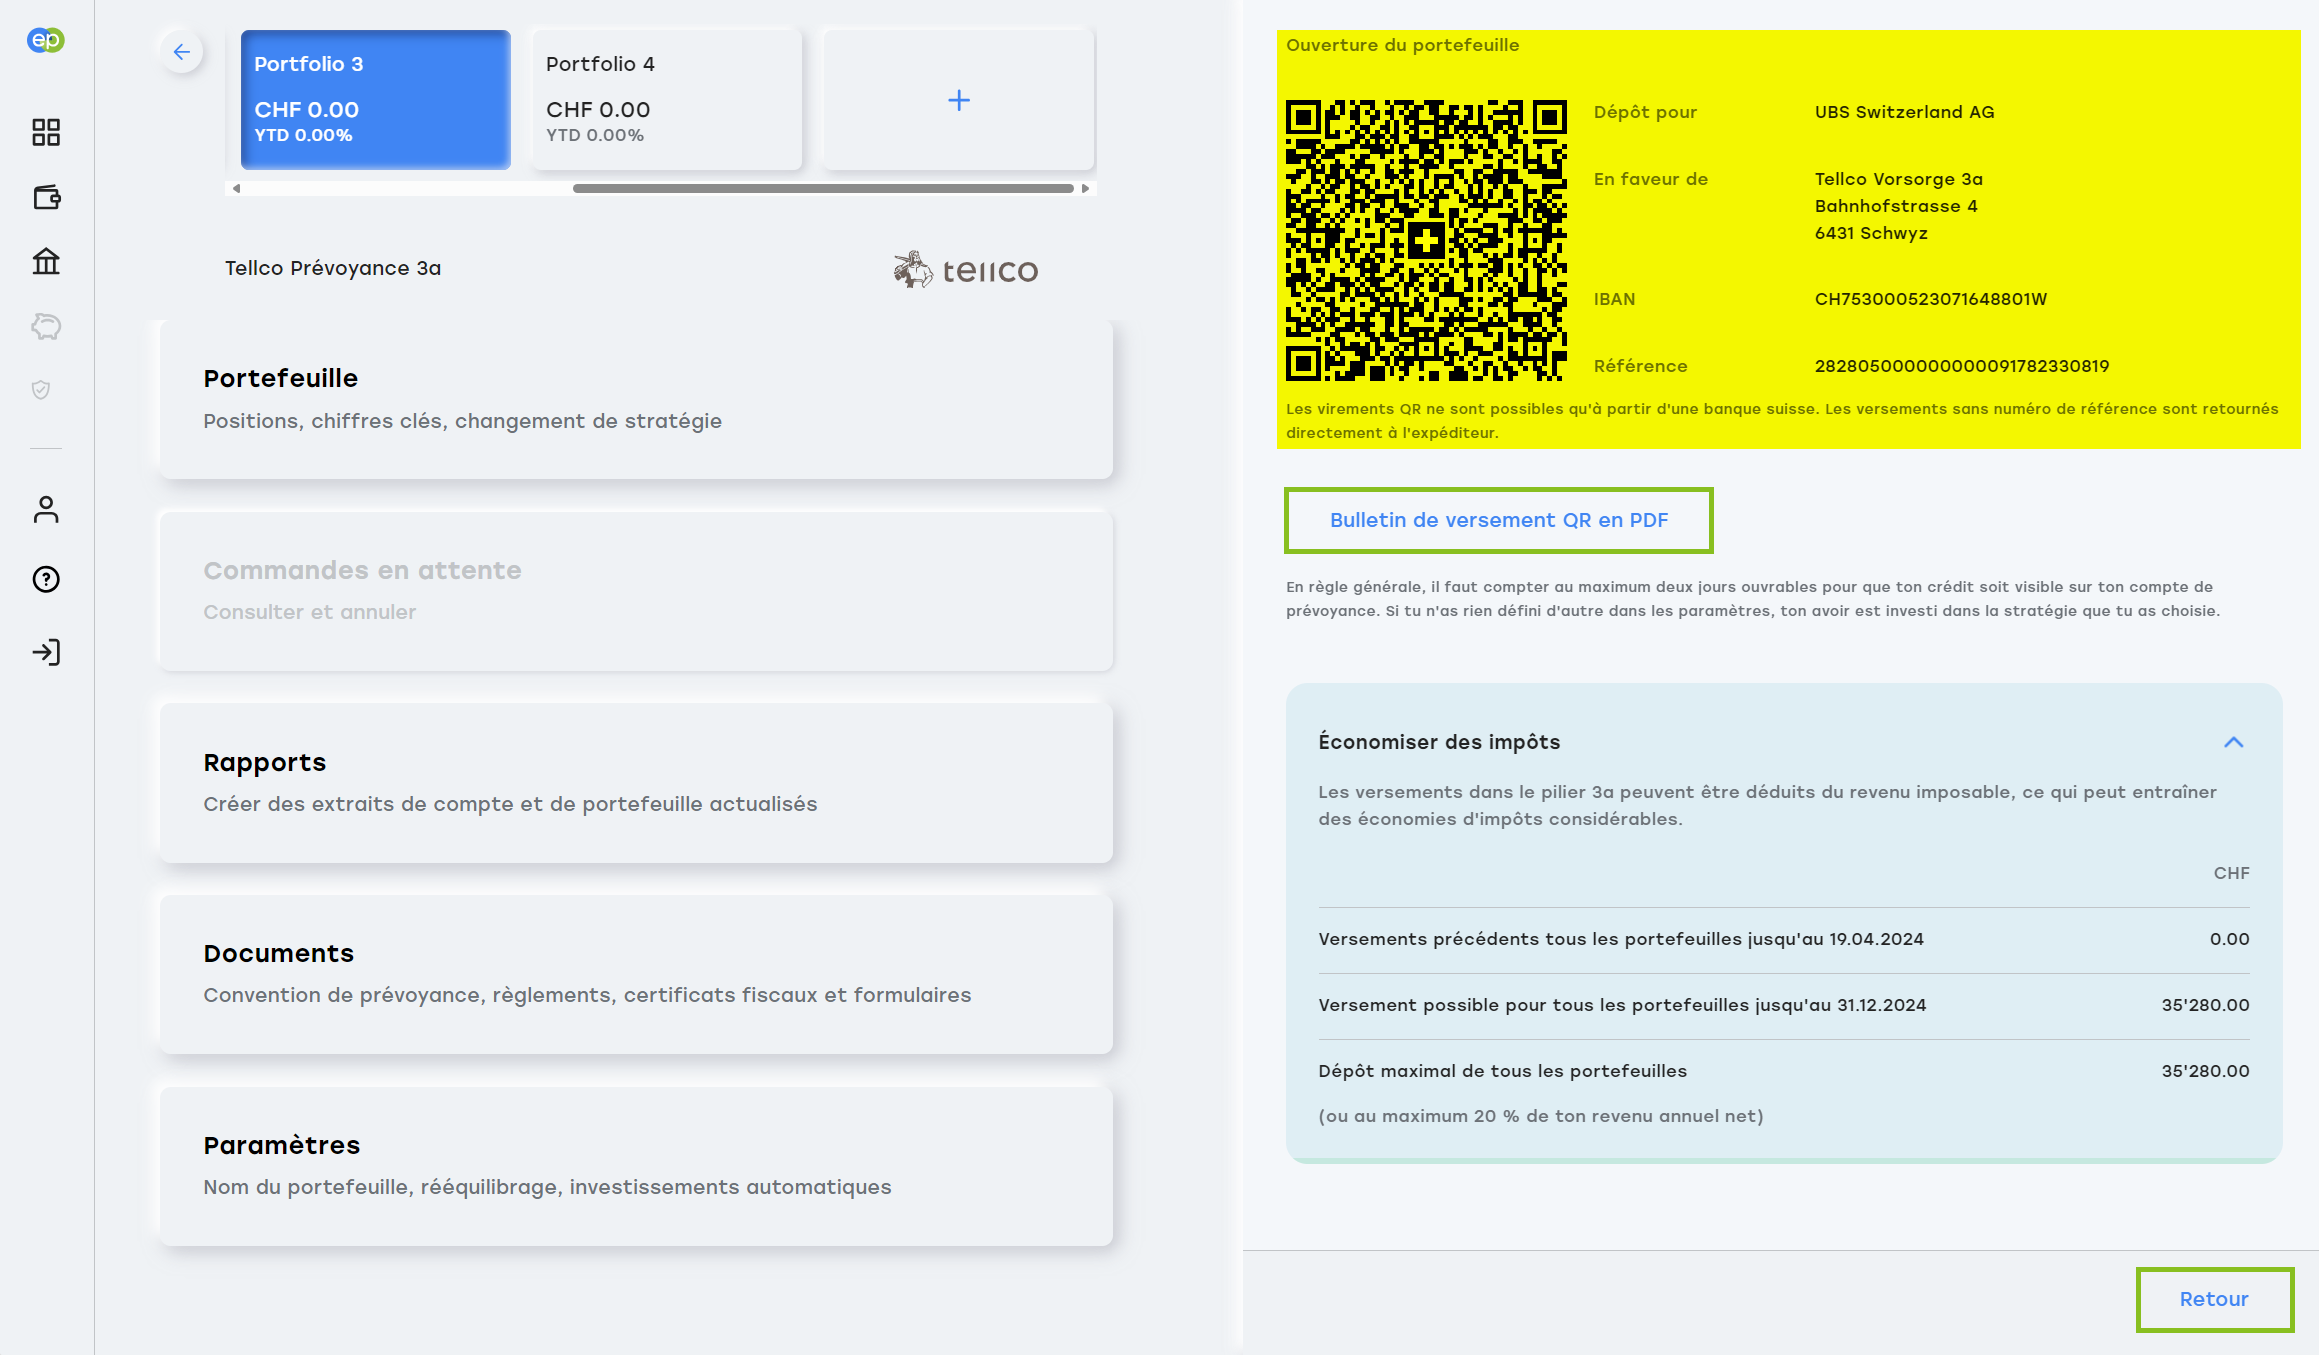Click the Retour button
Screen dimensions: 2319x1355
(x=2214, y=1299)
